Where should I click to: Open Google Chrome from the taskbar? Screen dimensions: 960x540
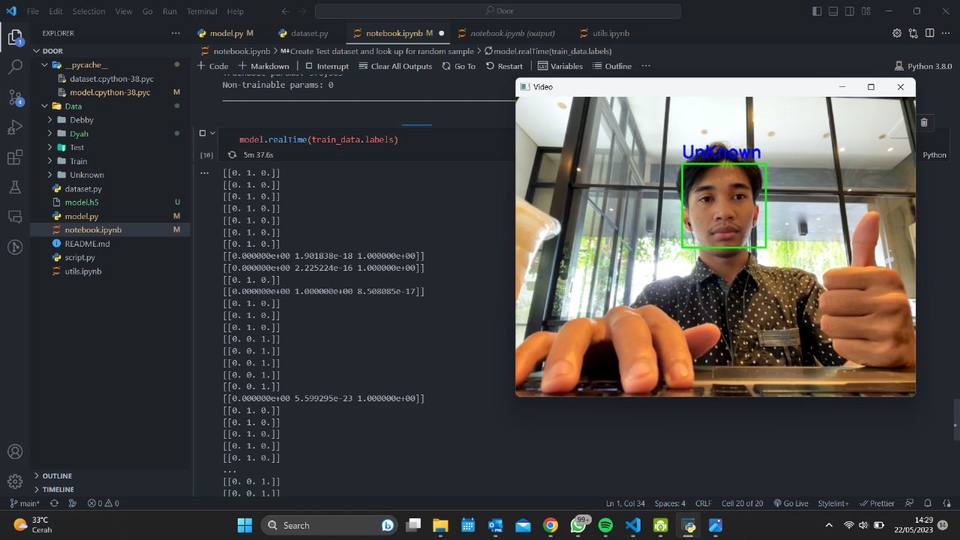[x=550, y=525]
